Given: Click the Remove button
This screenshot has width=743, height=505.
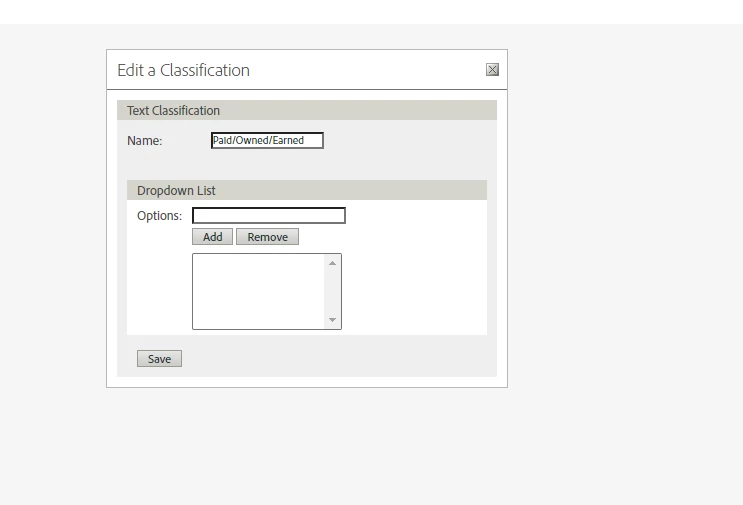Looking at the screenshot, I should (267, 237).
